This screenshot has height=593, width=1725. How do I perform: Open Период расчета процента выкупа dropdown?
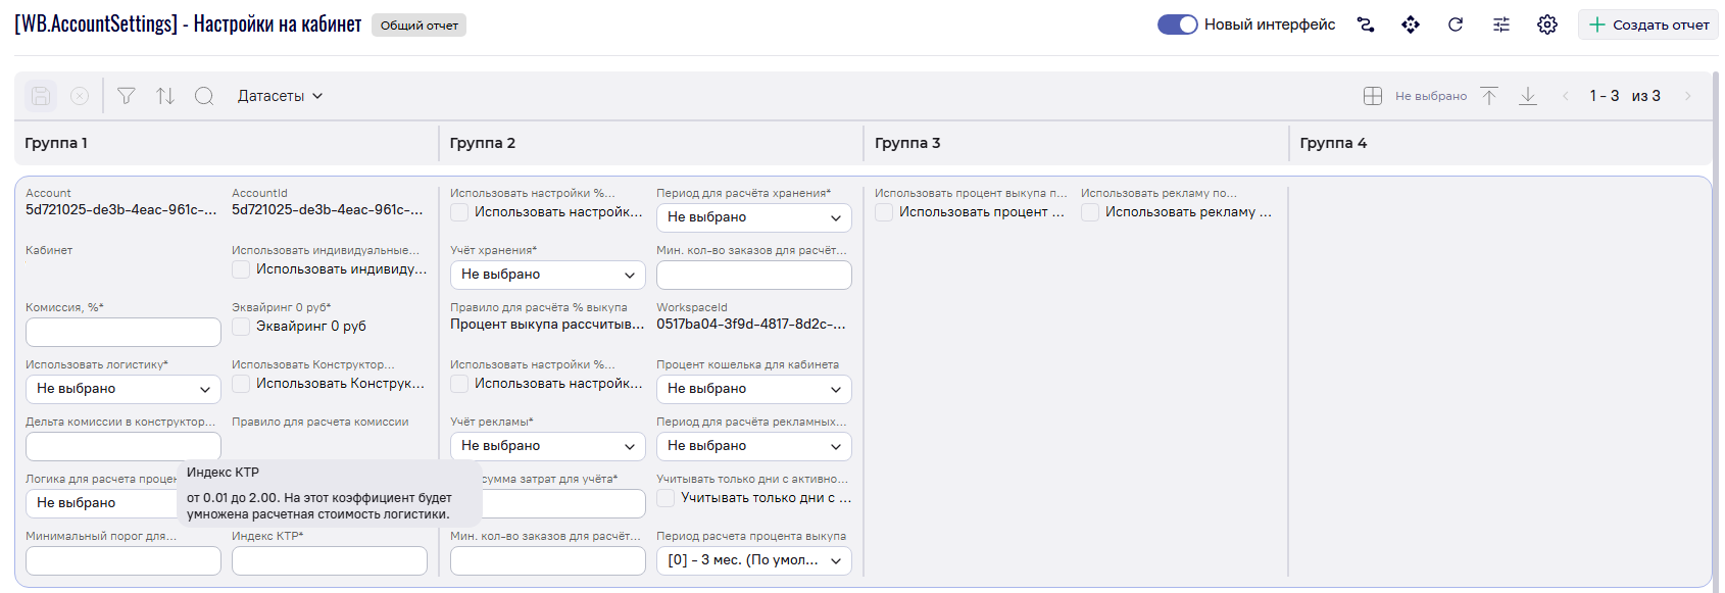(x=753, y=561)
